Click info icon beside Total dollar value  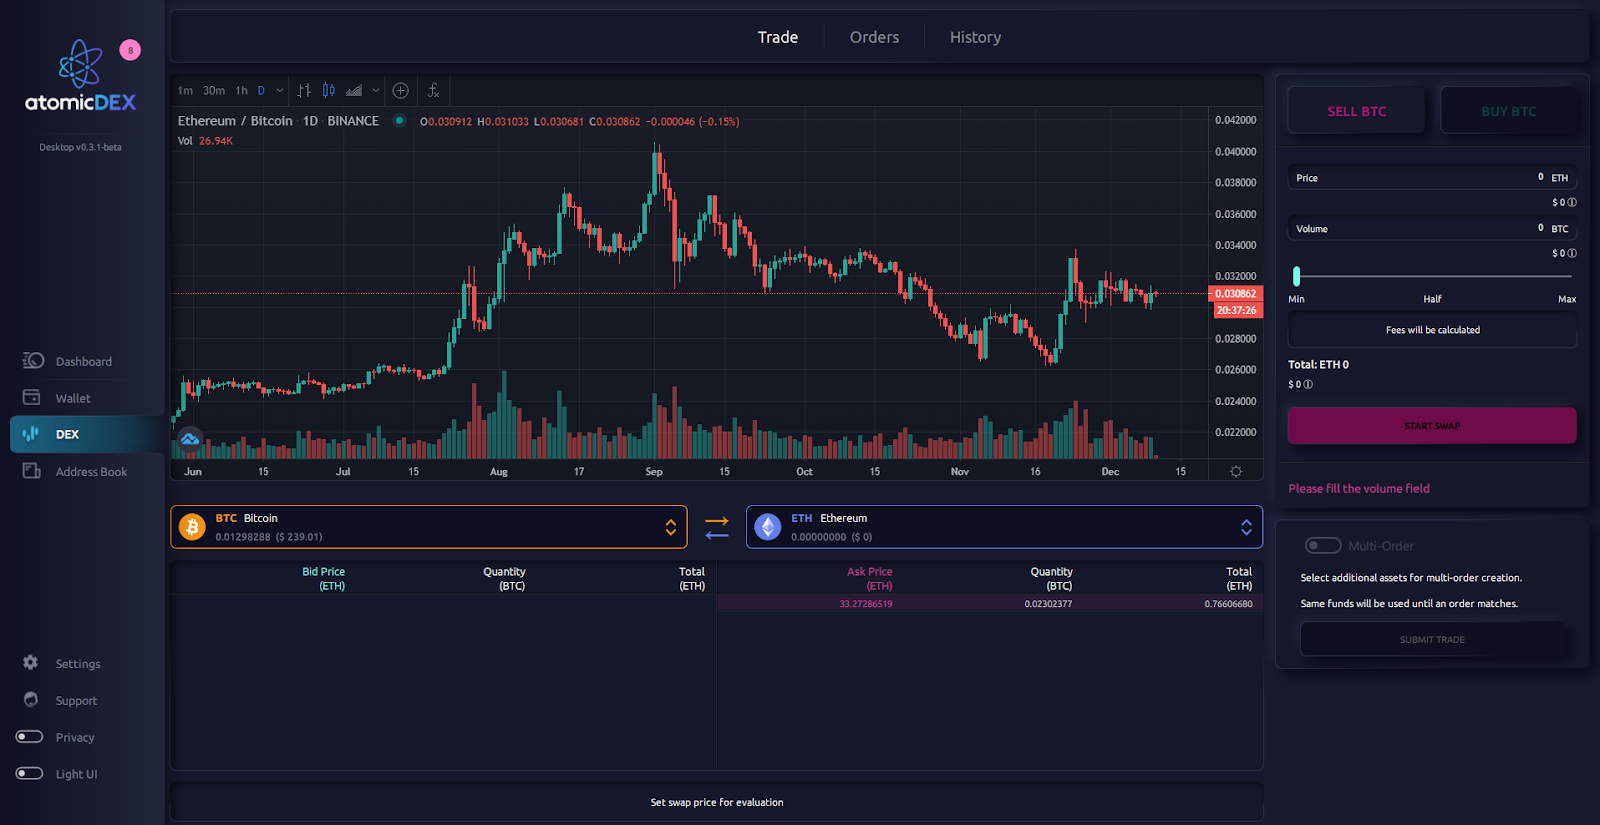coord(1308,385)
